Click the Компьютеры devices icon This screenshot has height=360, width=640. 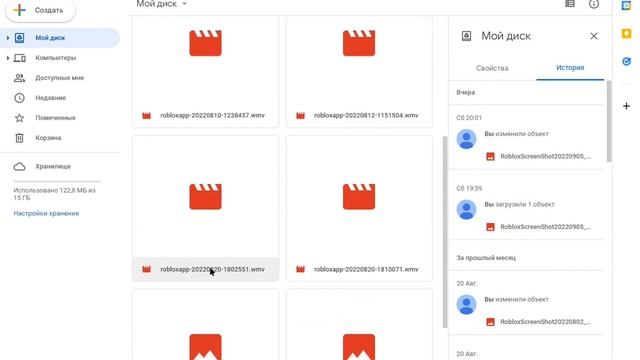19,58
